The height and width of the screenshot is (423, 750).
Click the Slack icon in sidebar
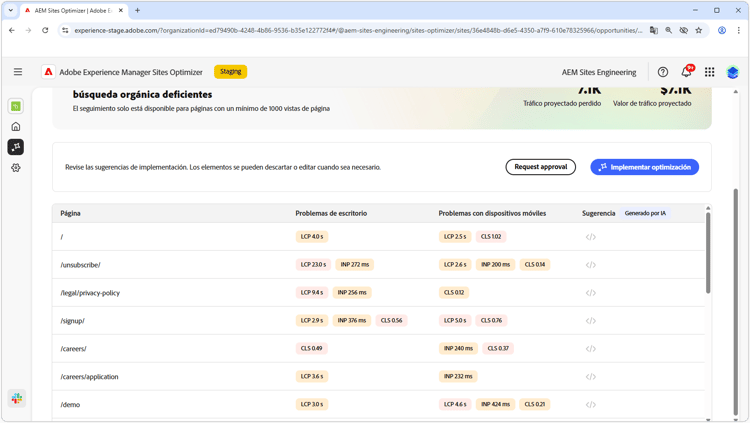(x=17, y=398)
